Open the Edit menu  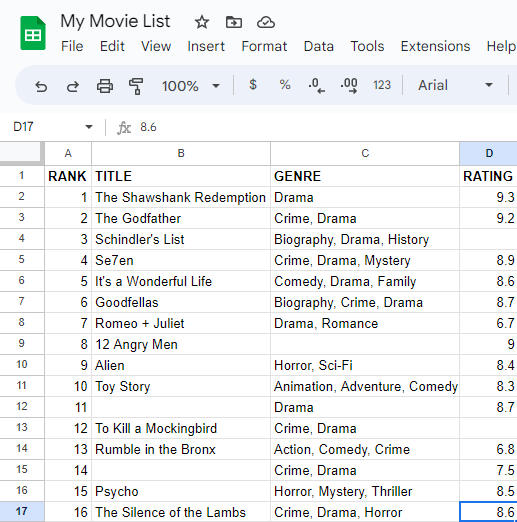(x=112, y=46)
